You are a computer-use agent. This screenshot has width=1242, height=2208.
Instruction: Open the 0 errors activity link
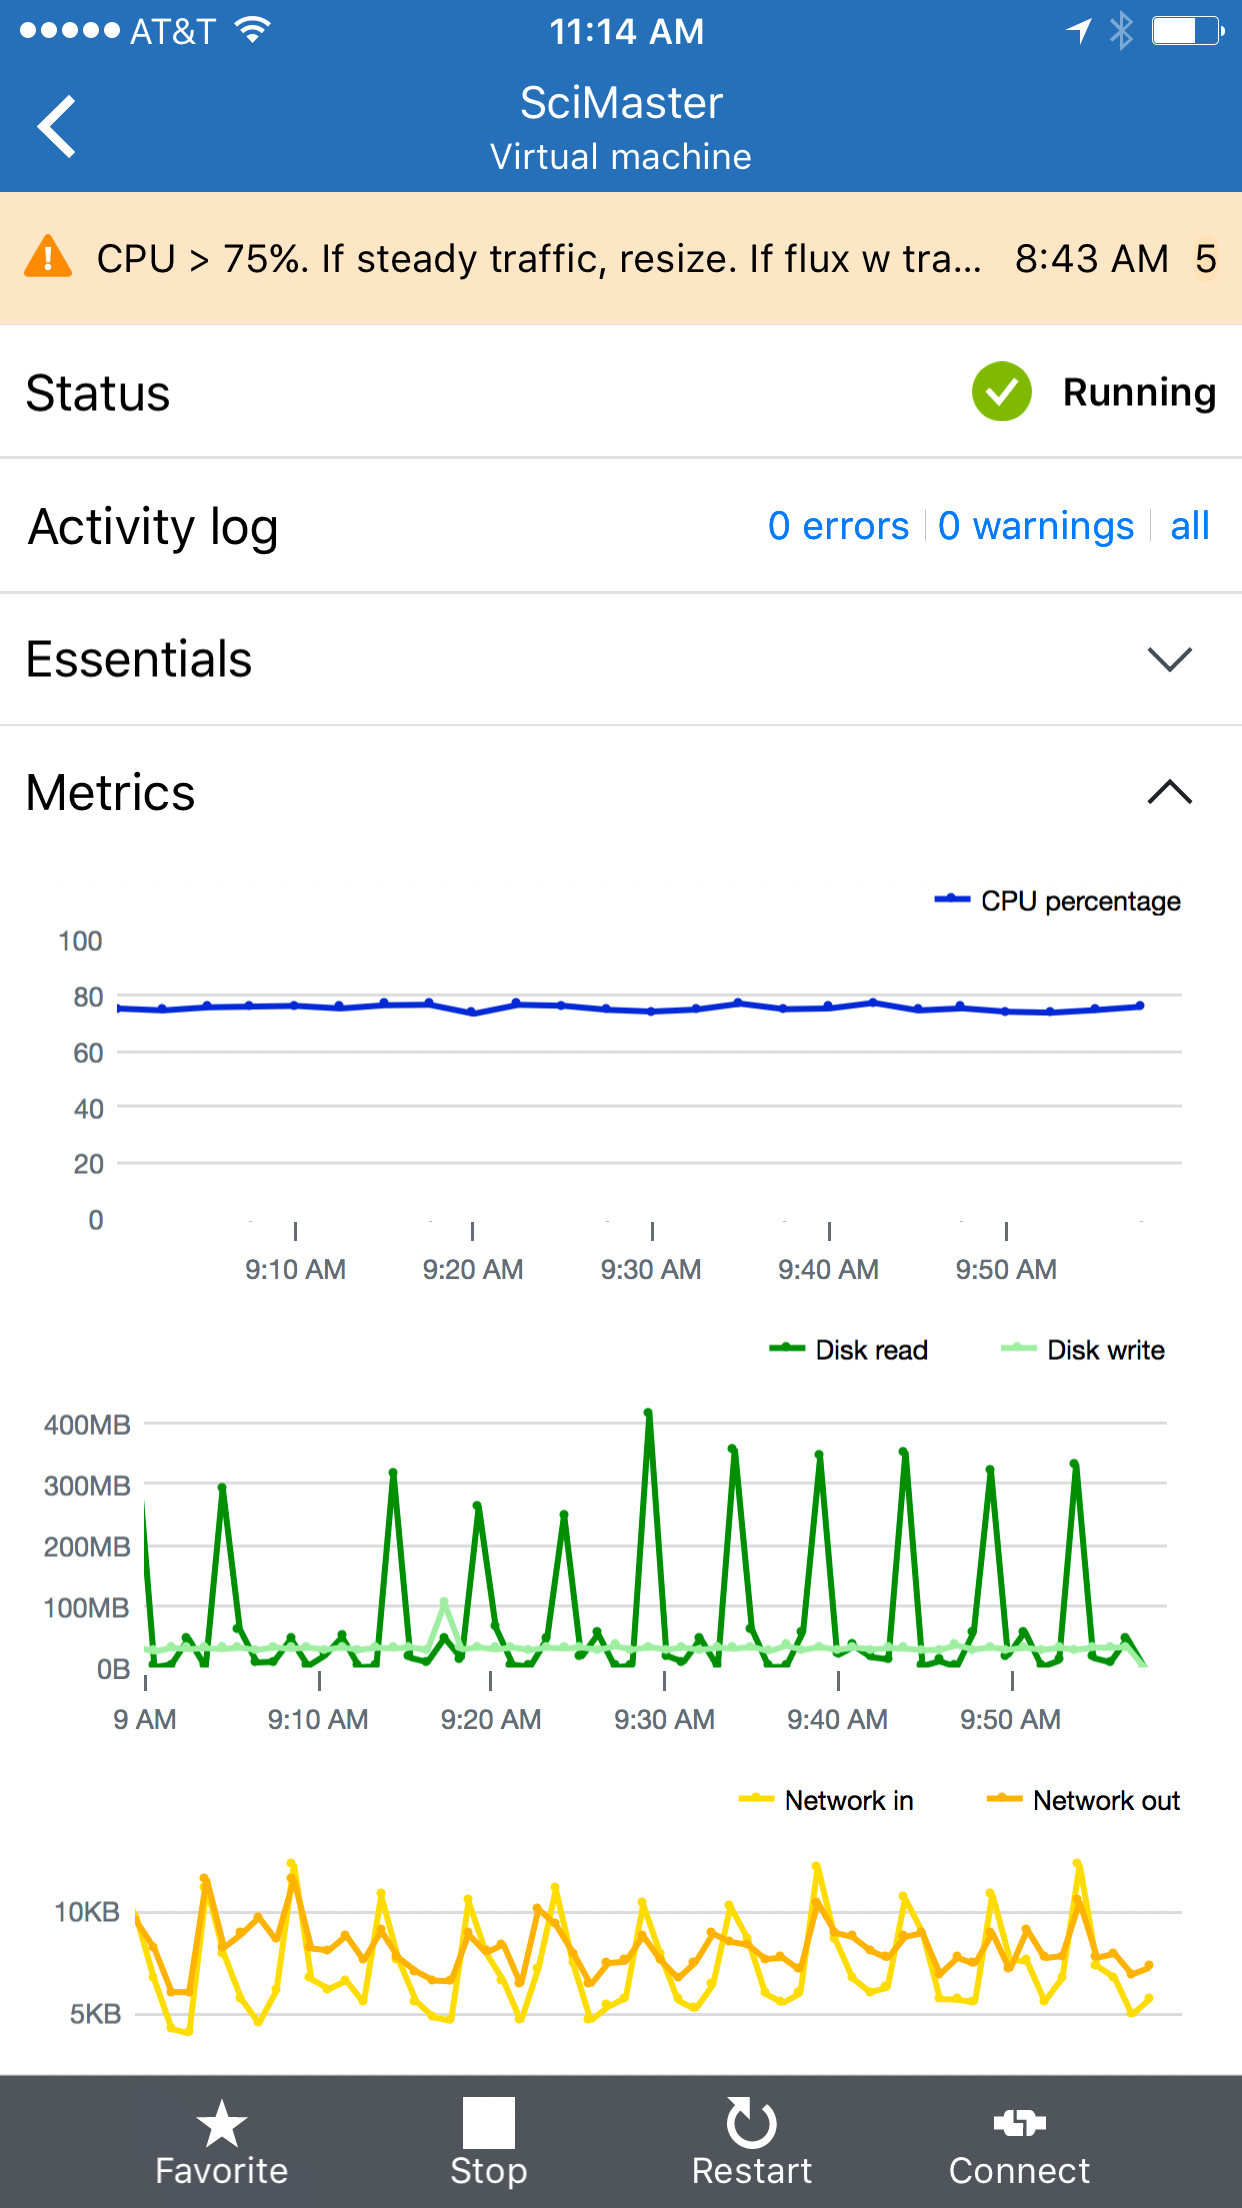838,526
